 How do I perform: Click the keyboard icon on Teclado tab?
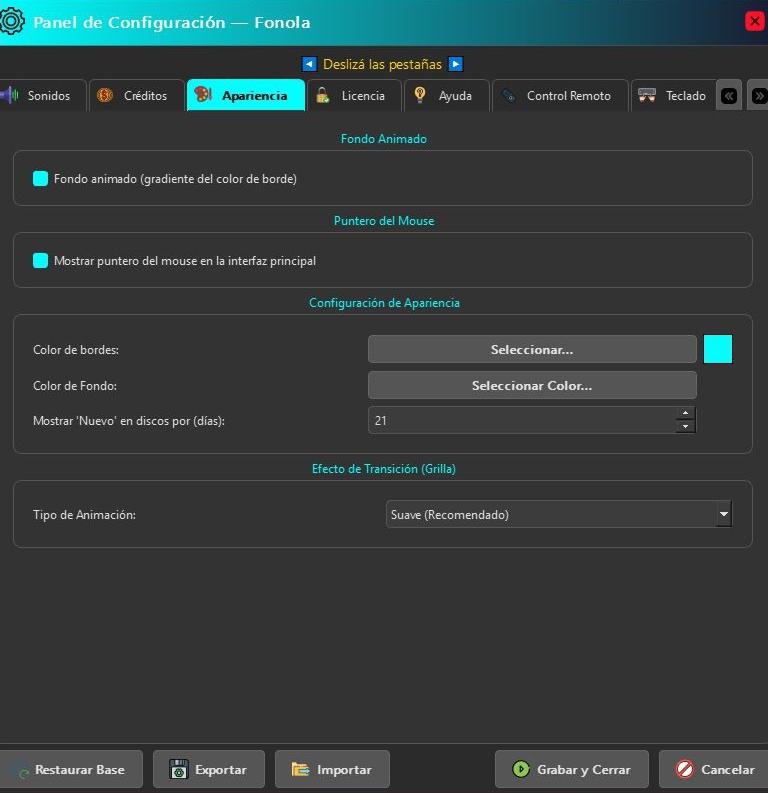(x=647, y=95)
